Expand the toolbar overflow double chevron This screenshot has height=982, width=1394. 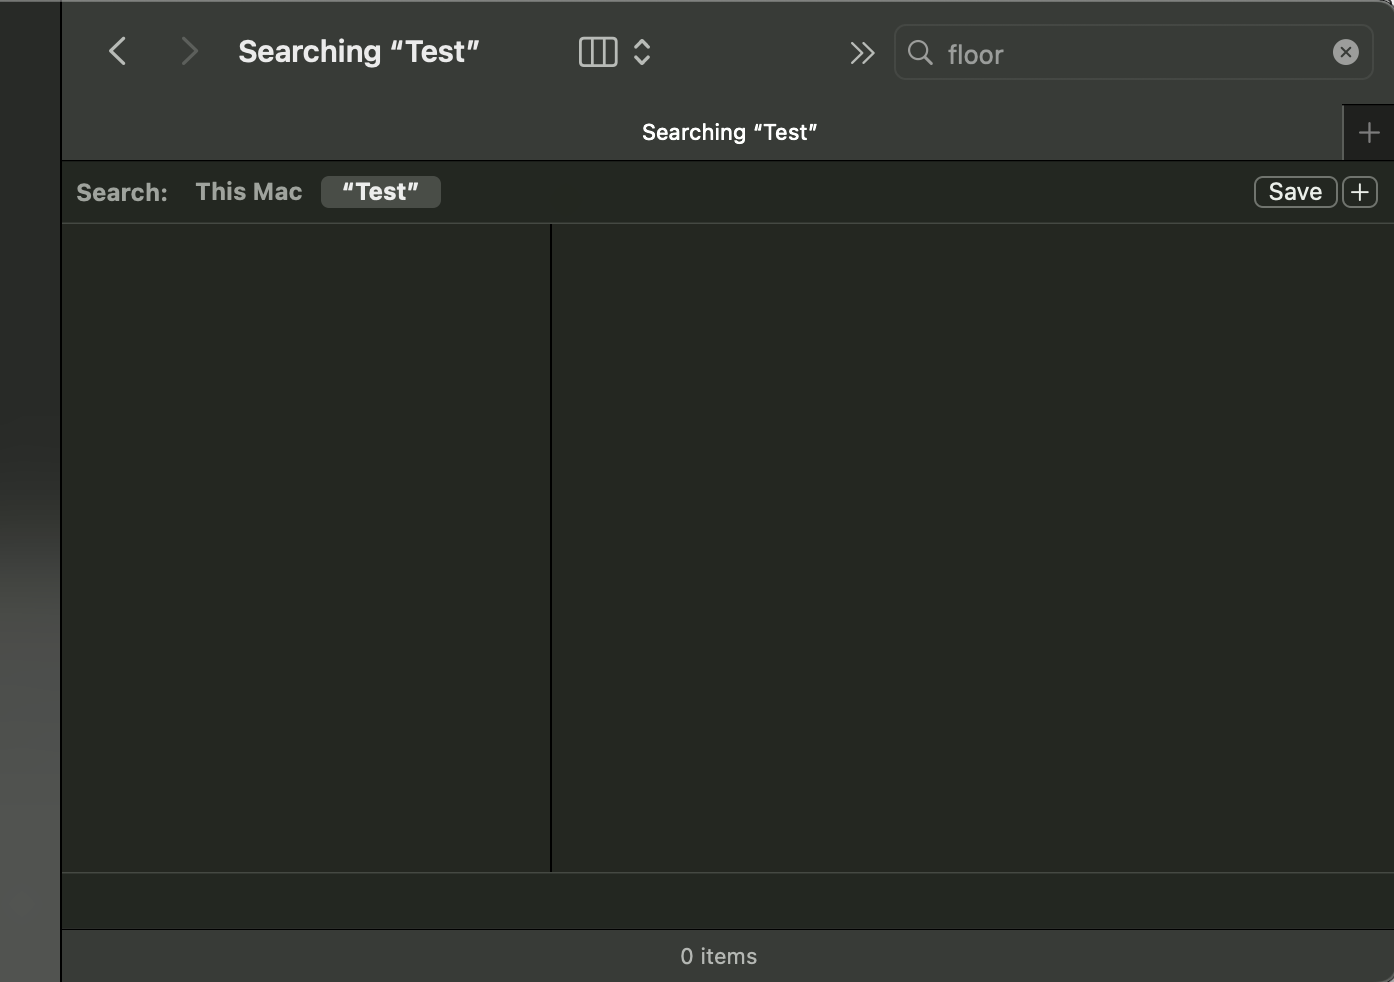pos(861,53)
